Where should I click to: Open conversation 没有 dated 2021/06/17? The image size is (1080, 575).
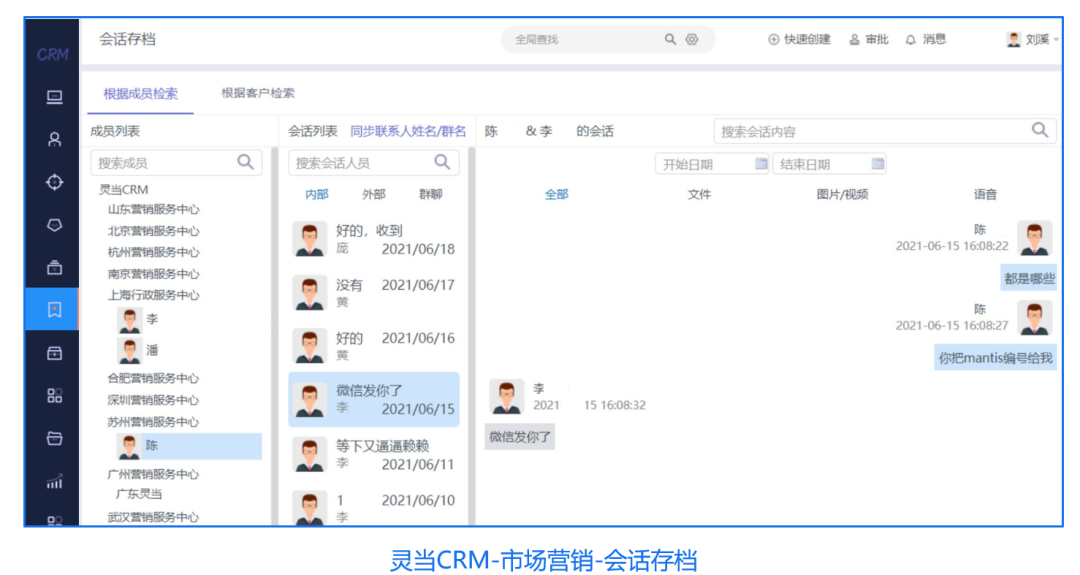[374, 293]
